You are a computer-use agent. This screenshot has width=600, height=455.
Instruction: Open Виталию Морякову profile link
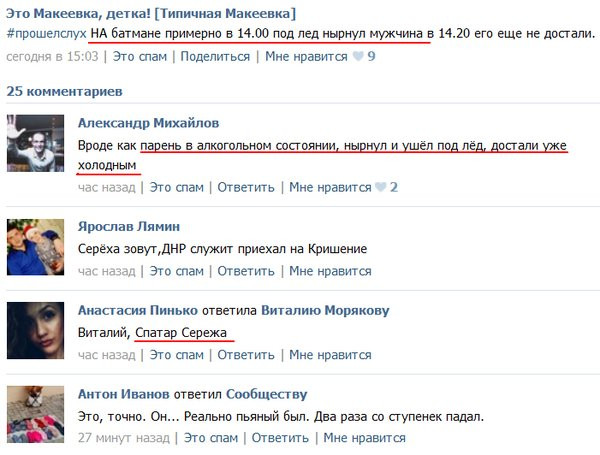[x=325, y=310]
